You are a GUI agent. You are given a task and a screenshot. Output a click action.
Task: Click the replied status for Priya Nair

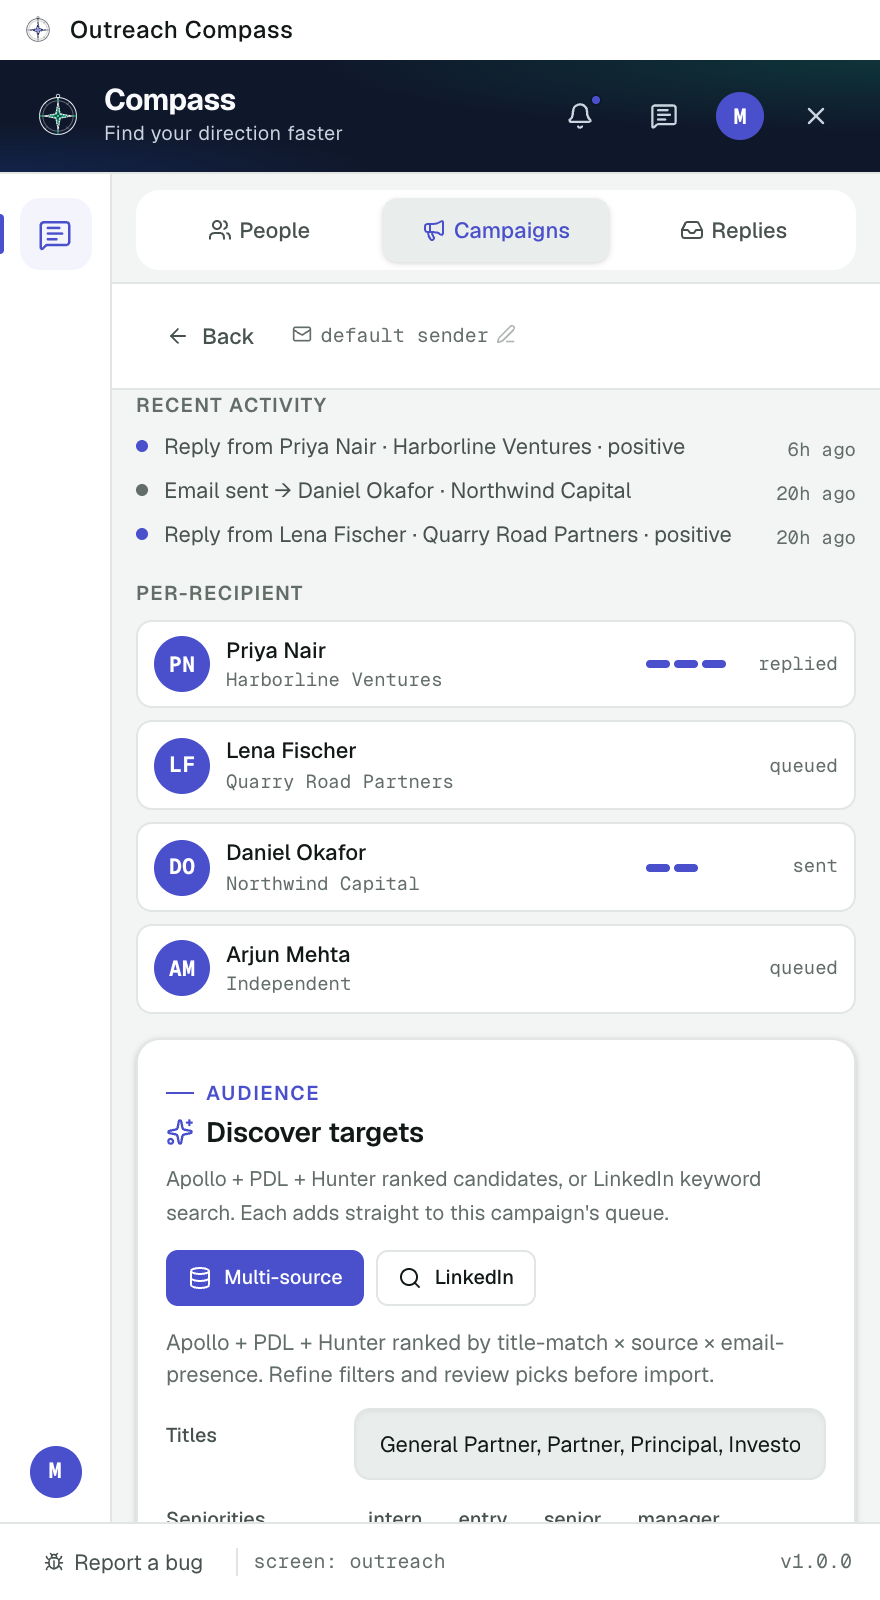coord(798,664)
